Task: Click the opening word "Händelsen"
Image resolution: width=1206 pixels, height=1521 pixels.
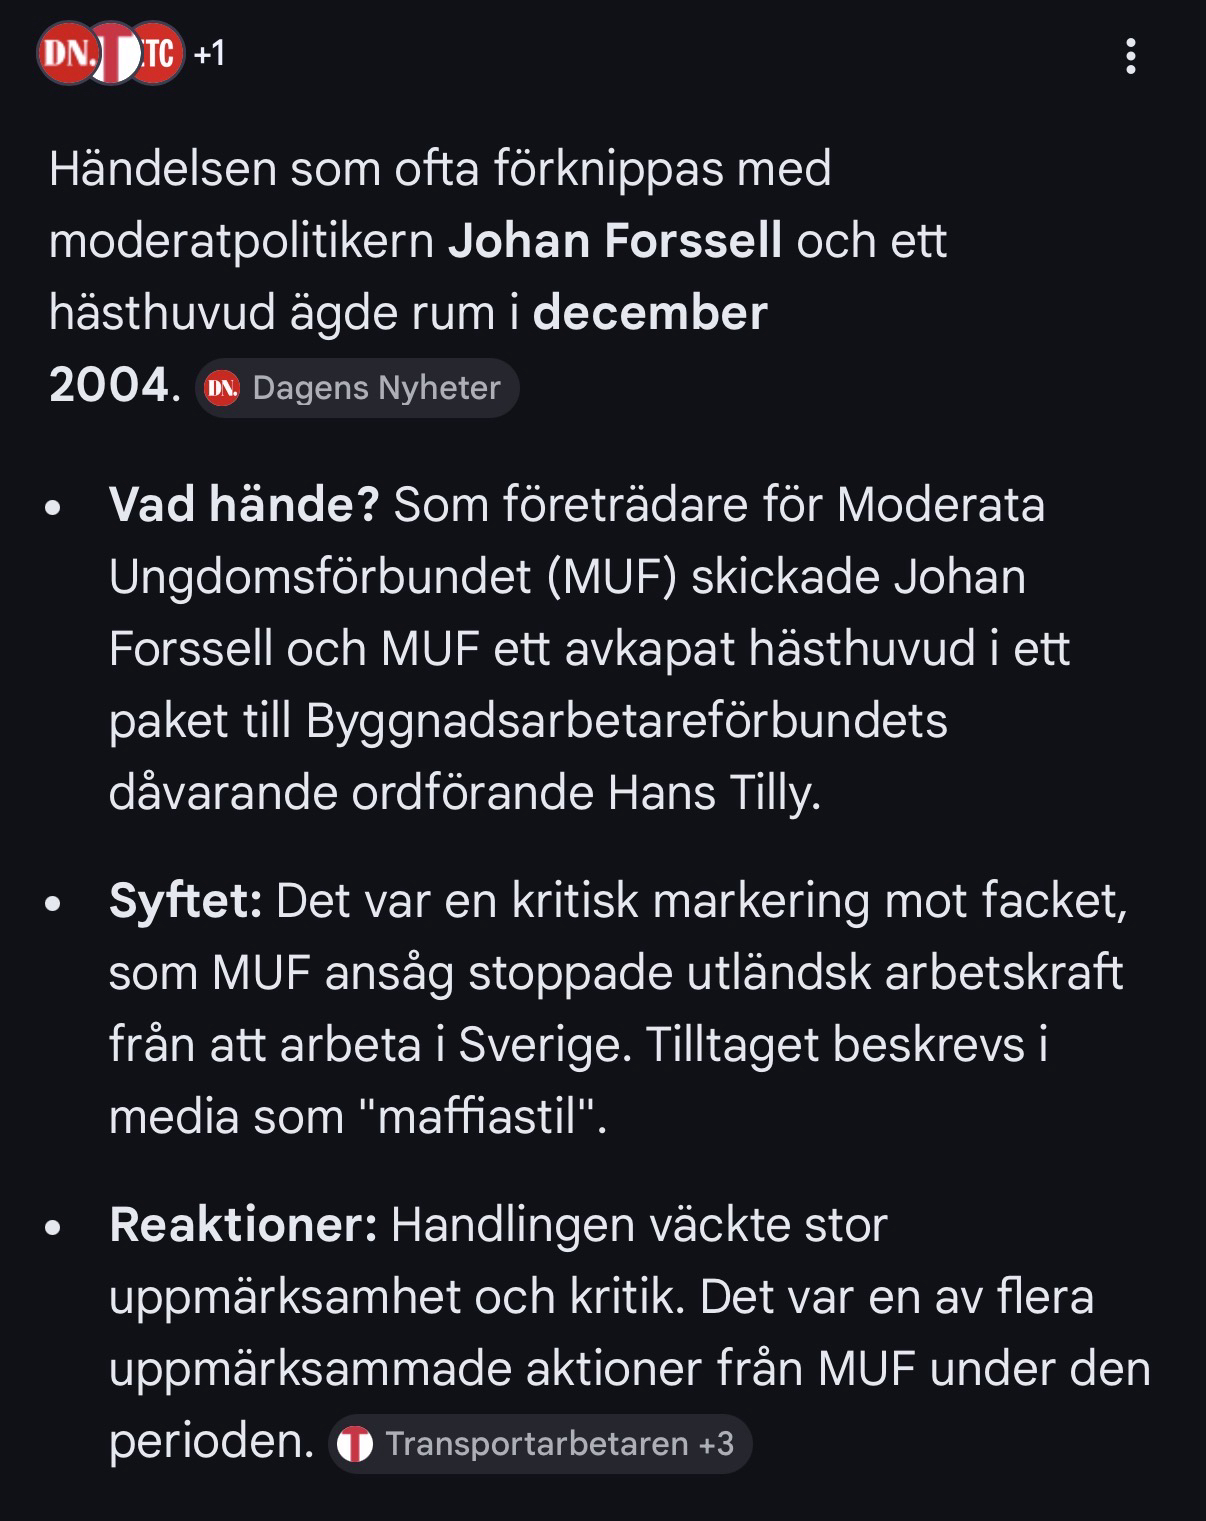Action: pos(162,169)
